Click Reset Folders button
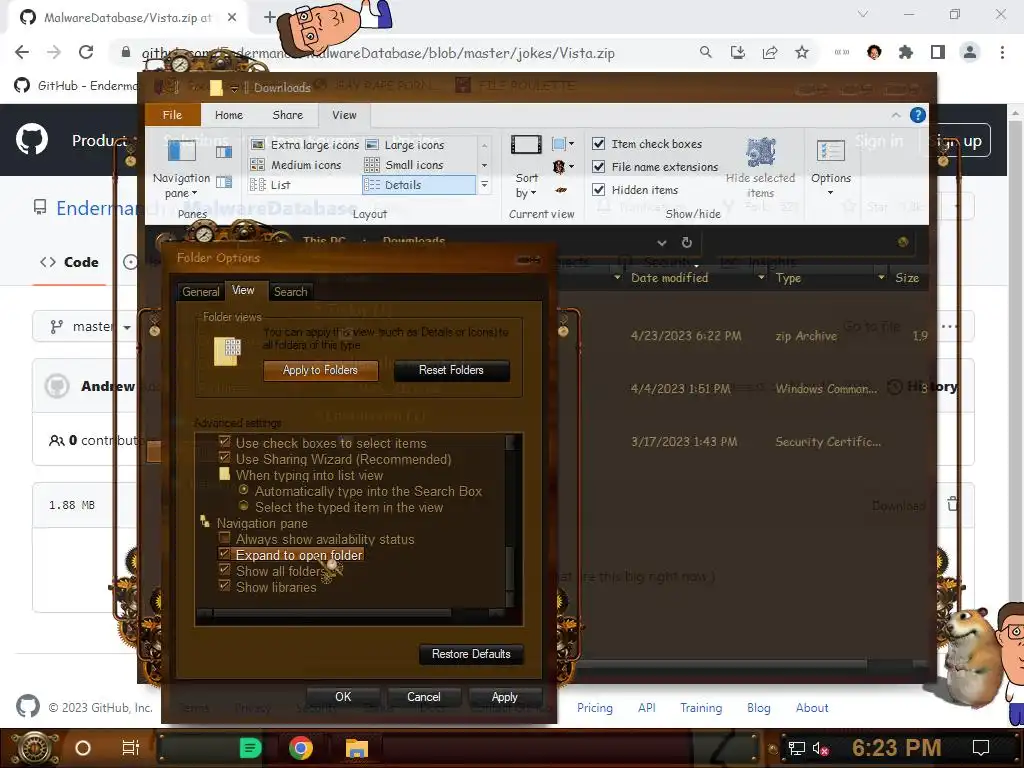1024x768 pixels. (x=451, y=370)
